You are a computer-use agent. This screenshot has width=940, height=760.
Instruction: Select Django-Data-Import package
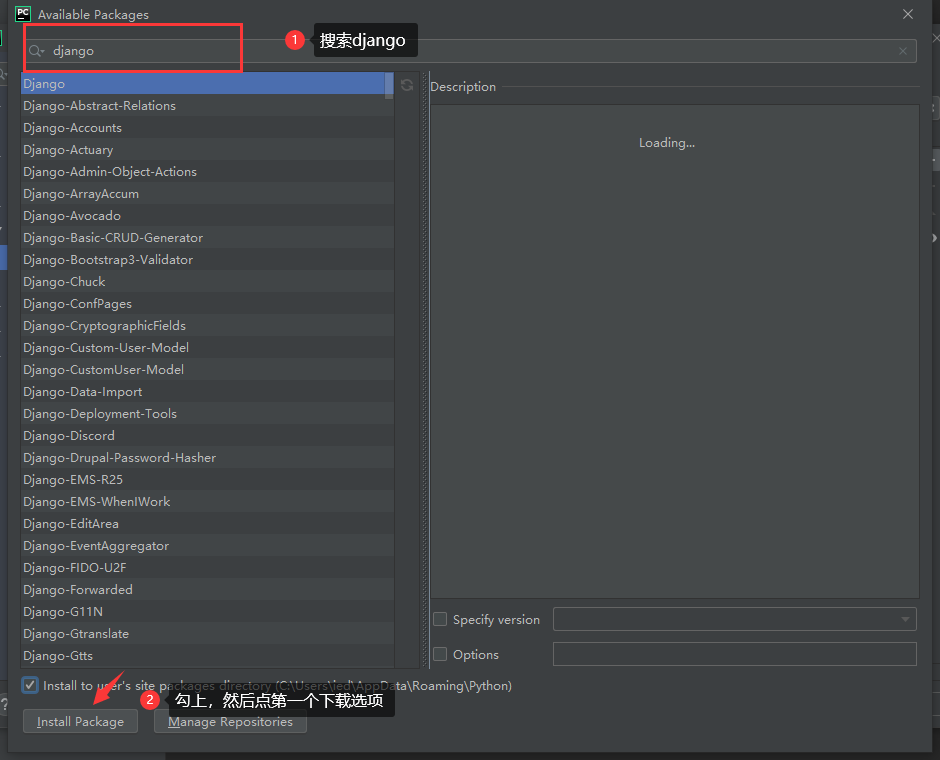[207, 391]
